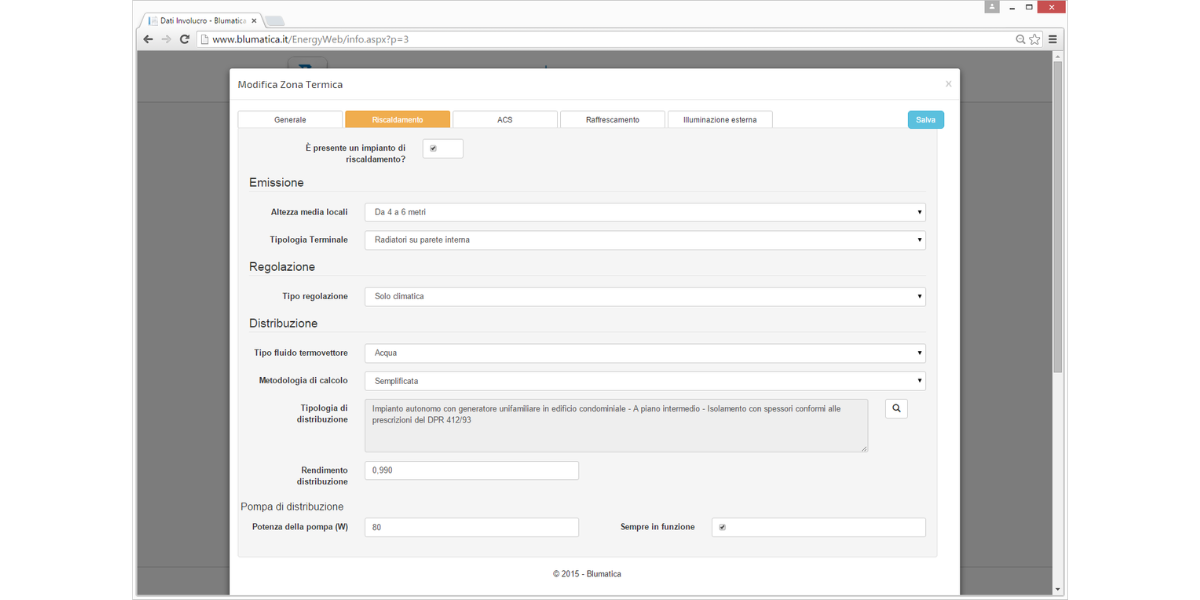Click the Rendimento distribuzione input field
Viewport: 1200px width, 600px height.
click(471, 470)
